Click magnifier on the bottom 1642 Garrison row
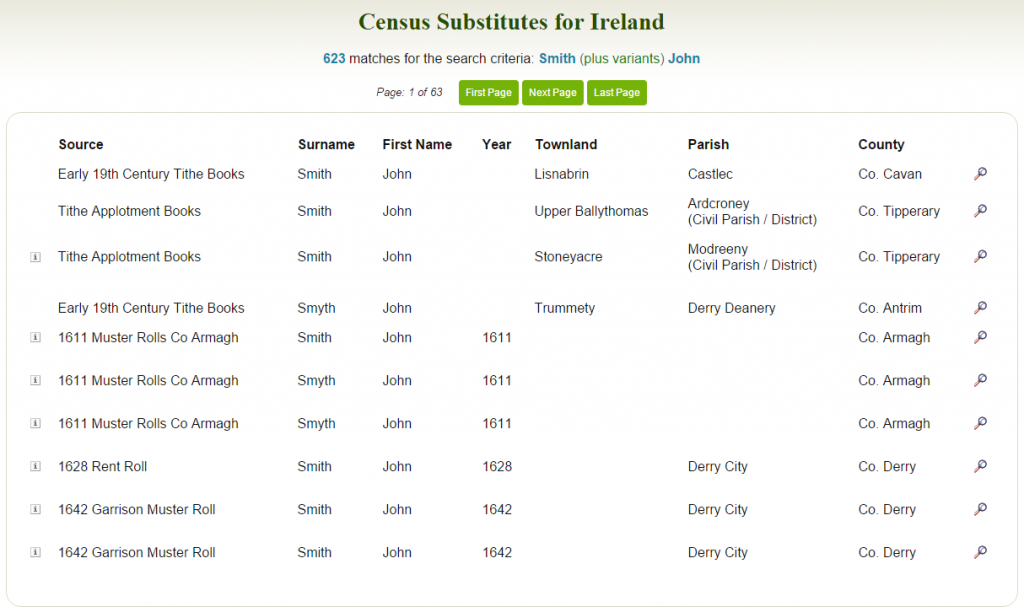This screenshot has height=612, width=1024. (980, 553)
